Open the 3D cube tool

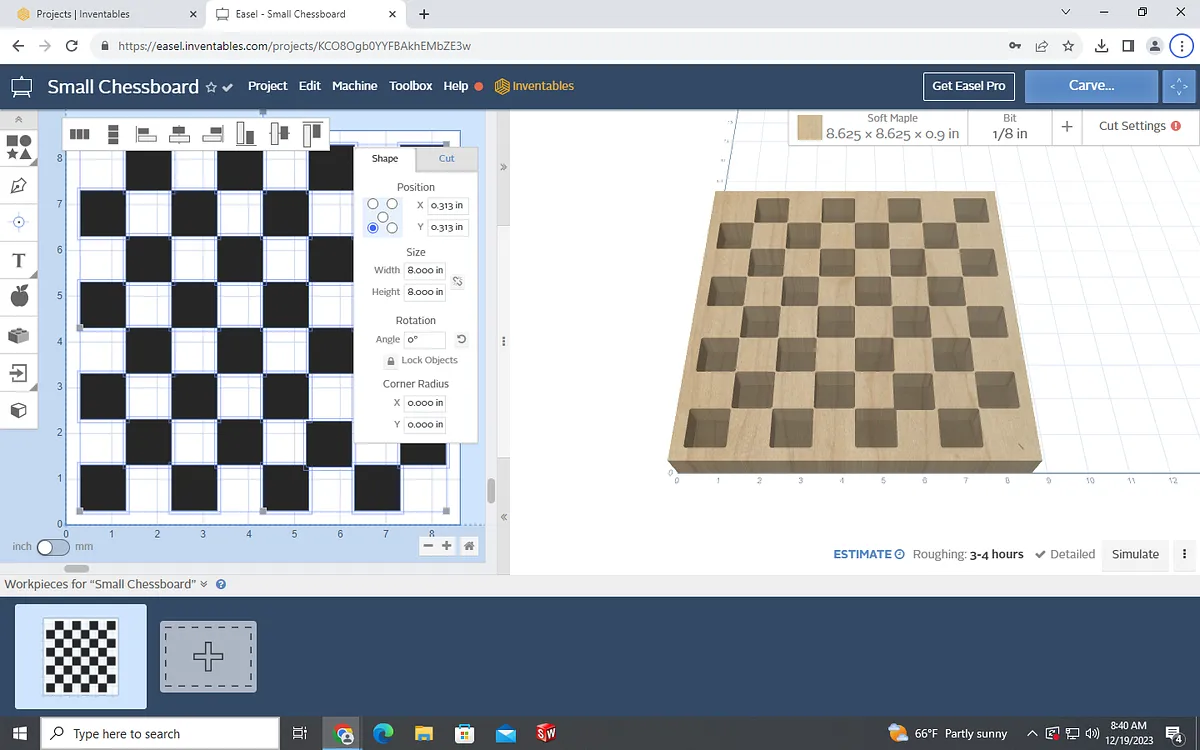click(18, 411)
